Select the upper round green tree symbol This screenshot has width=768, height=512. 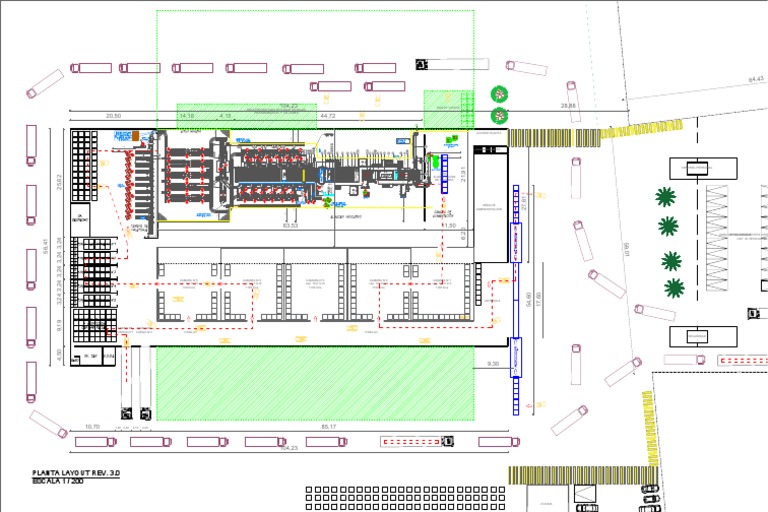tap(499, 94)
